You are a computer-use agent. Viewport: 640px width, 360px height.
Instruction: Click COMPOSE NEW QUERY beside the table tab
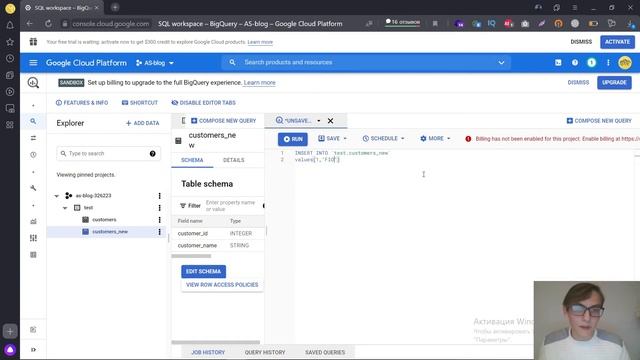tap(223, 121)
